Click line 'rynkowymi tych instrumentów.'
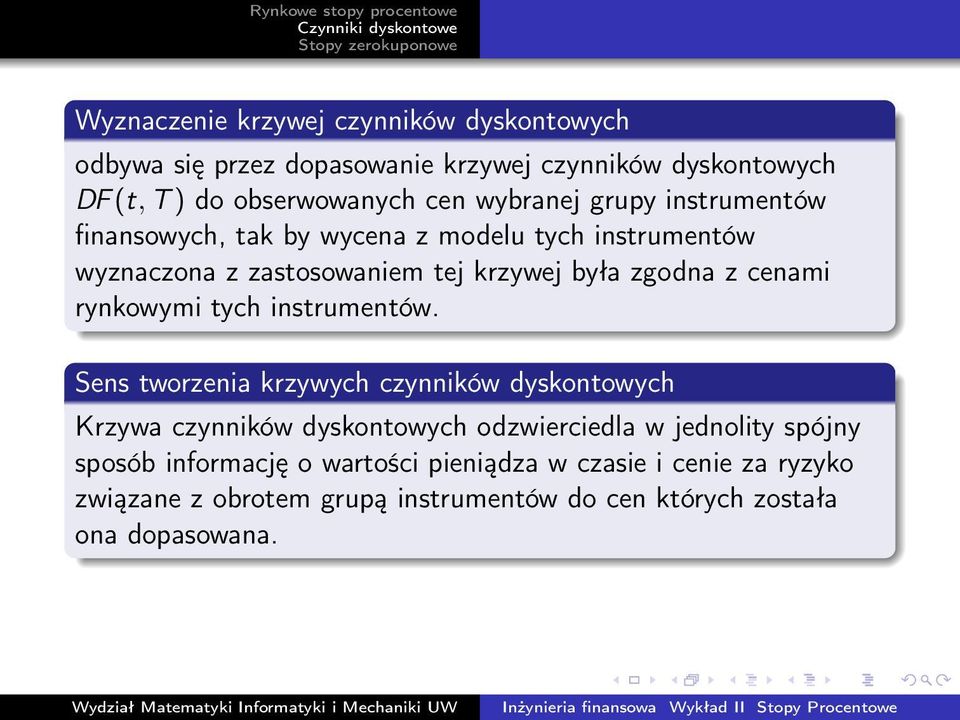The width and height of the screenshot is (960, 720). 257,307
